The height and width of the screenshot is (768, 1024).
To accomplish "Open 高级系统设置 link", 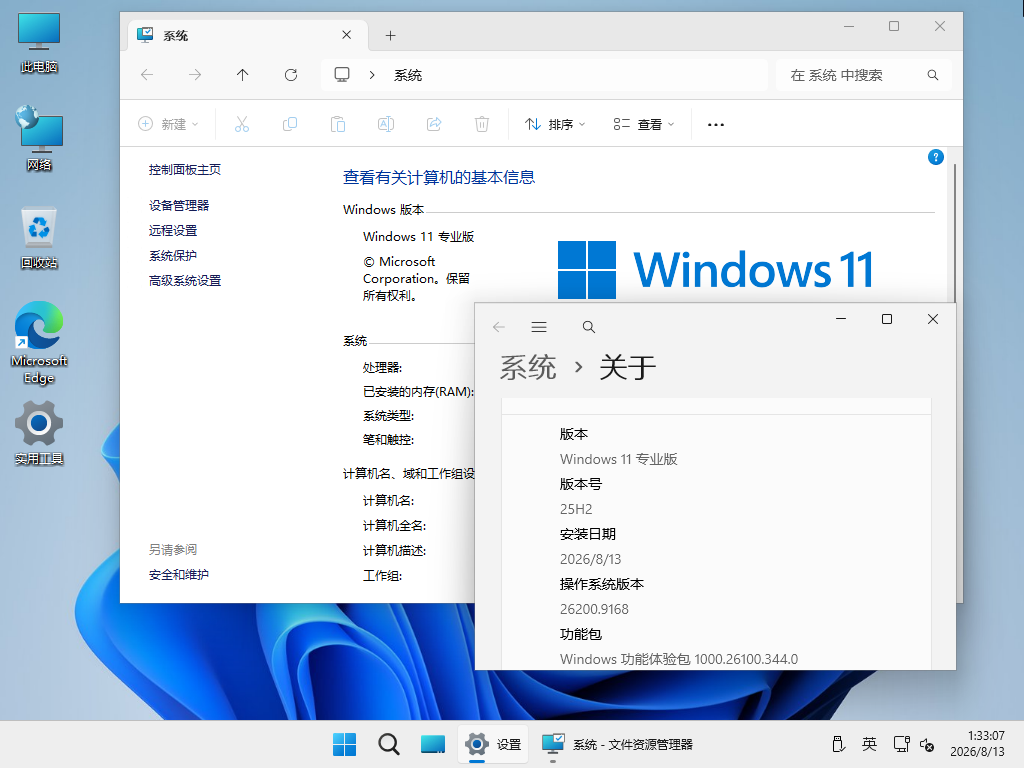I will (185, 281).
